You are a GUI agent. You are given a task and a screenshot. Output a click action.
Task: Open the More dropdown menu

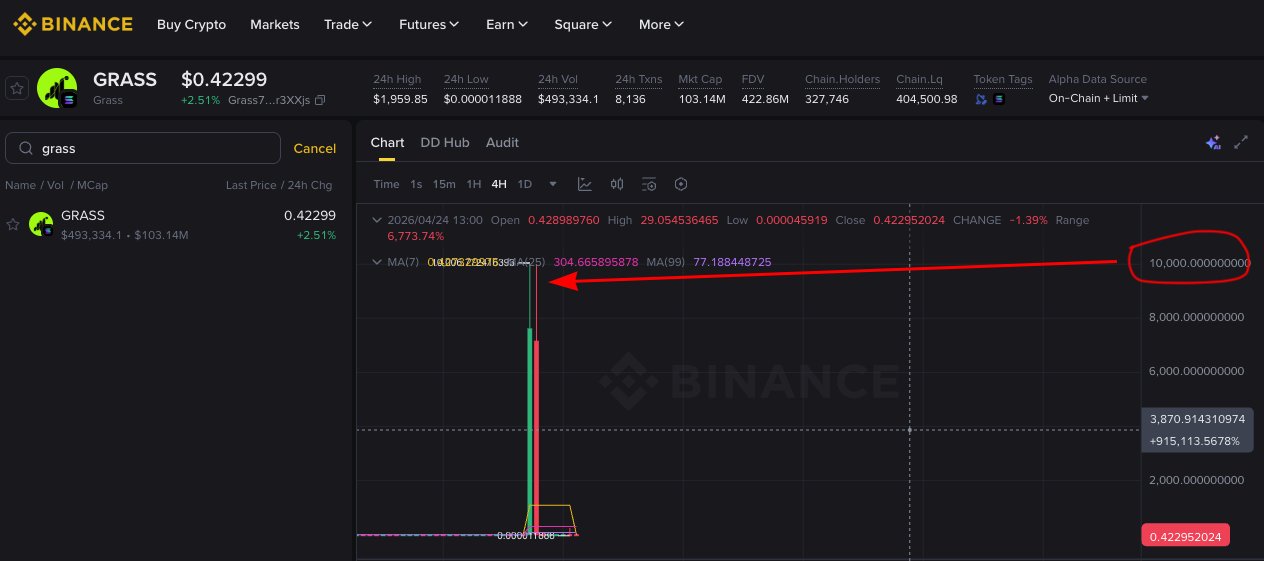coord(661,24)
